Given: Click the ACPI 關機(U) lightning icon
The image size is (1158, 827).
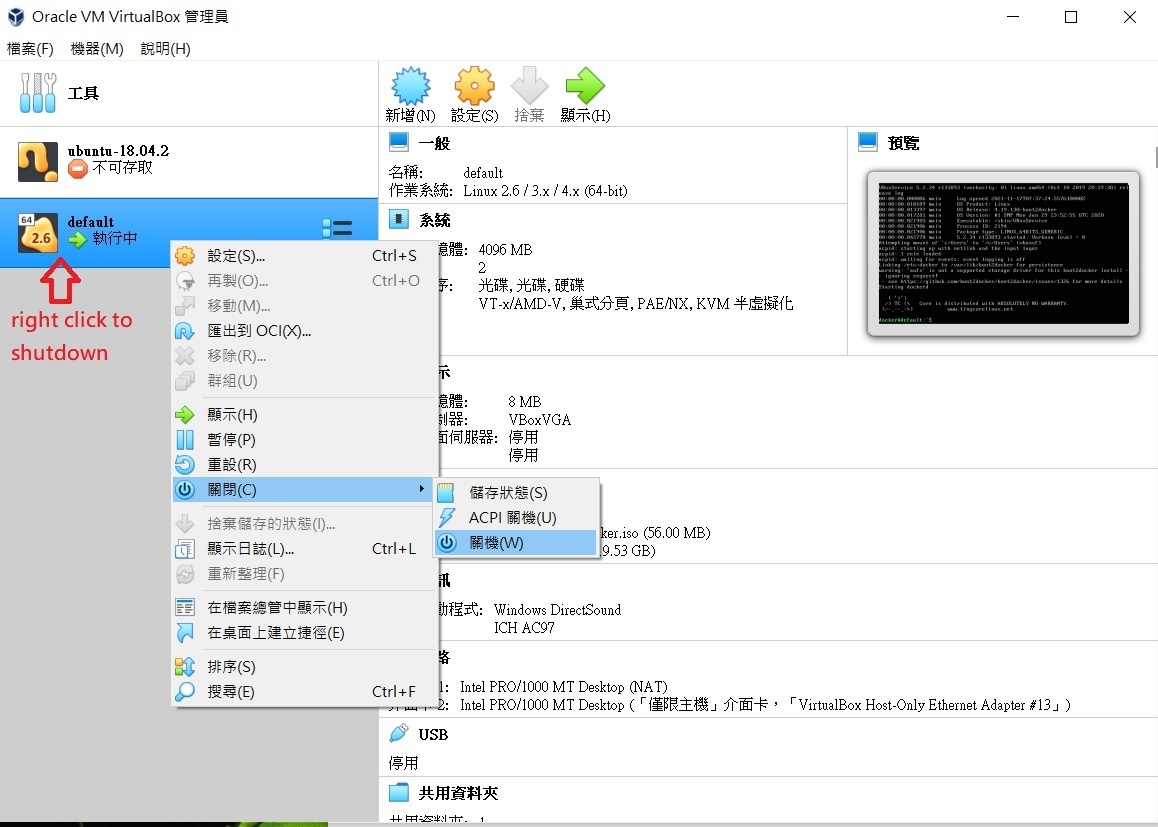Looking at the screenshot, I should click(446, 518).
